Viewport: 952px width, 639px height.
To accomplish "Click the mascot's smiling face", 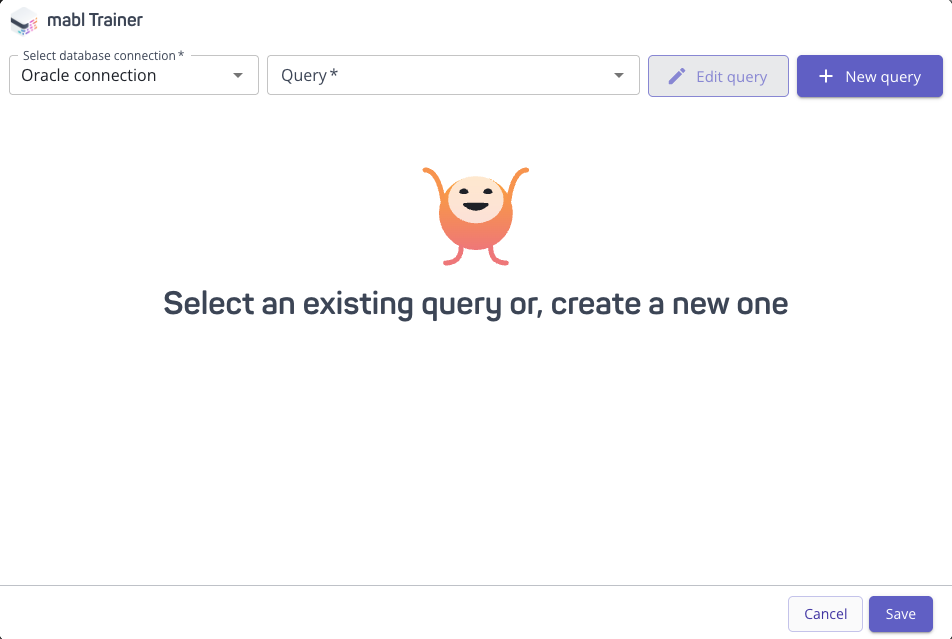I will point(476,200).
